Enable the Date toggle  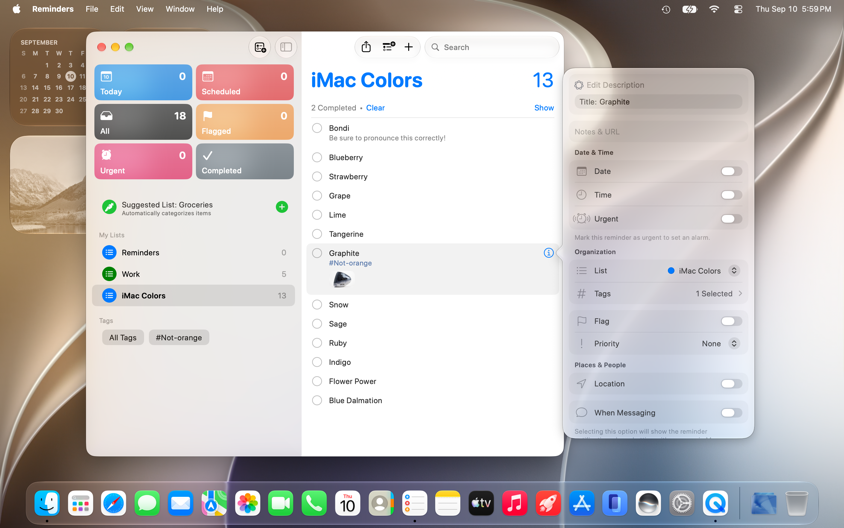point(731,171)
